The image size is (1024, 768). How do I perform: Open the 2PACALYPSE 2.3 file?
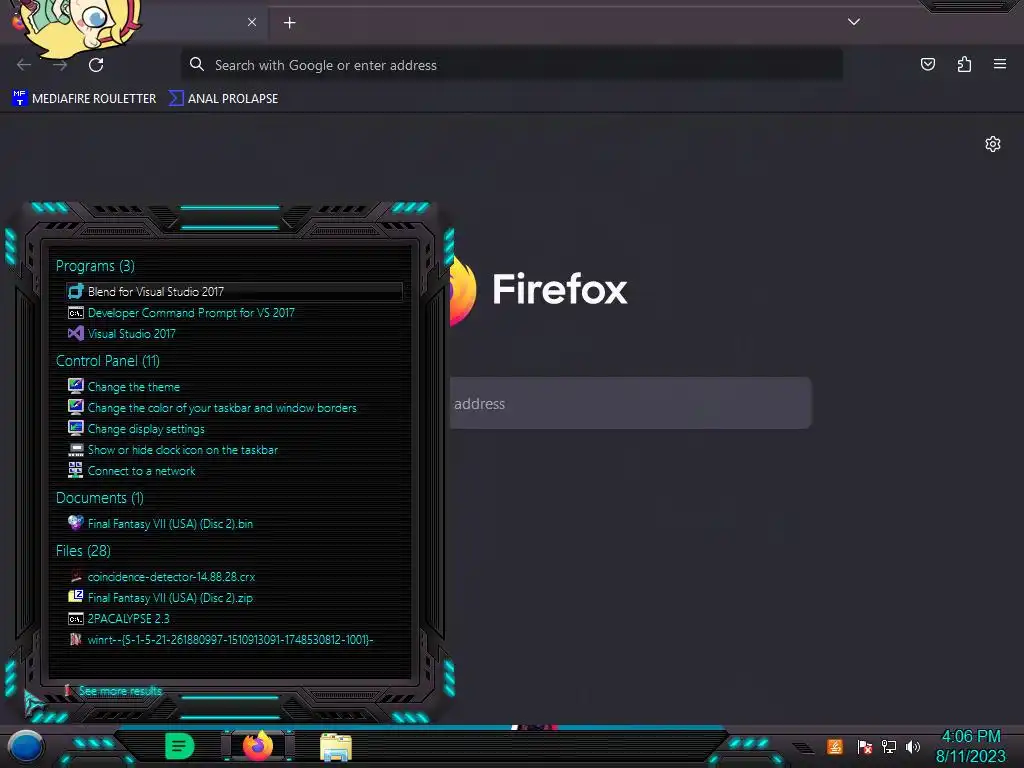click(129, 618)
